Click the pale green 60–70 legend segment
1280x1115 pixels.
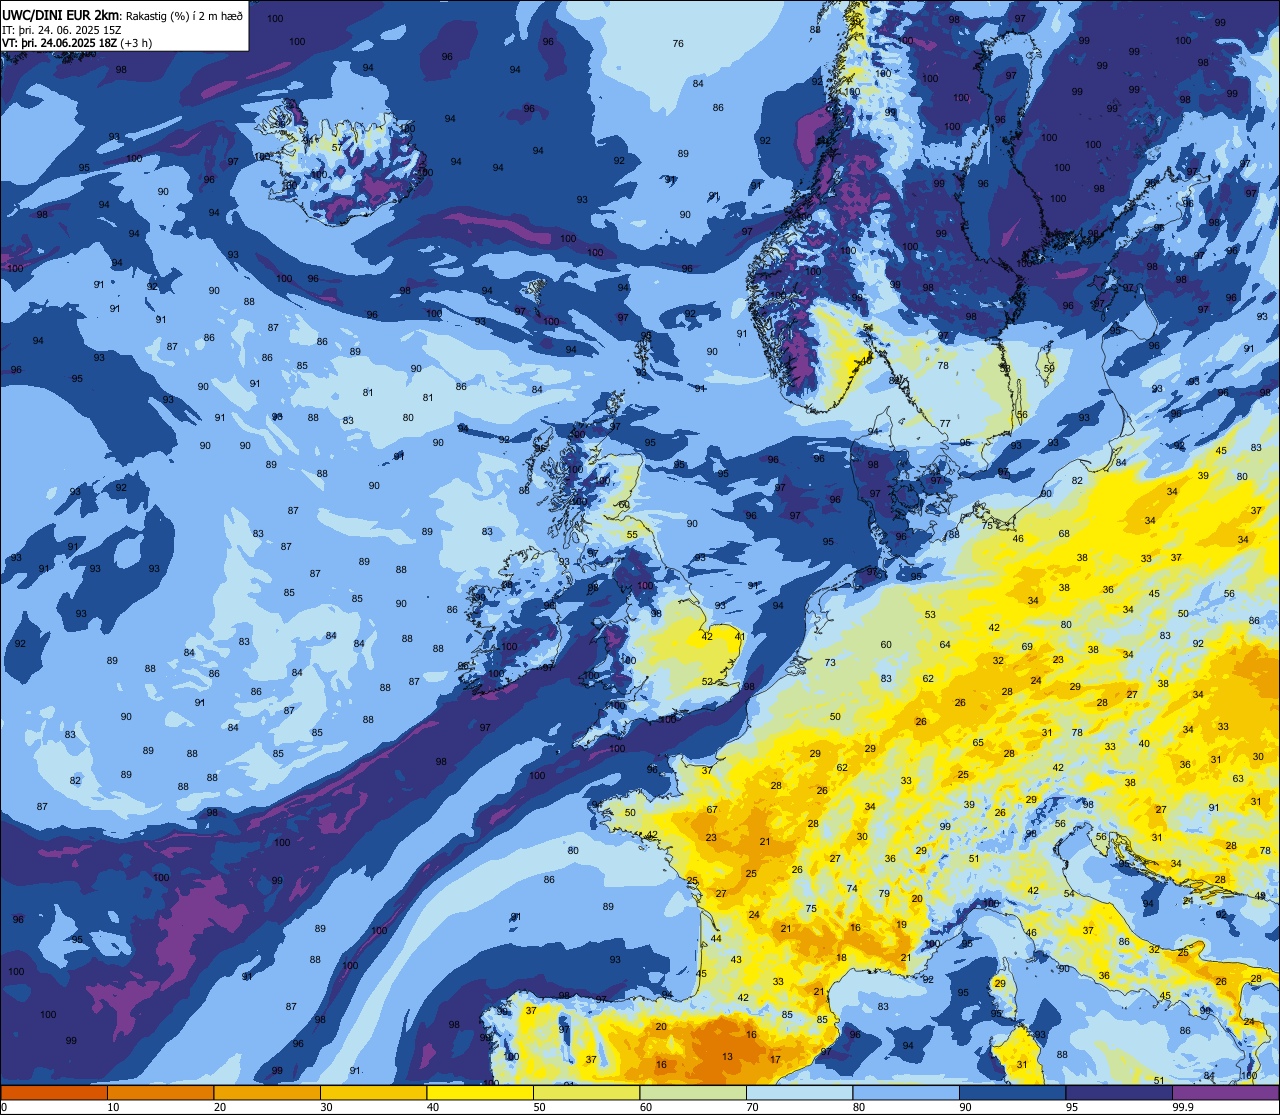[x=693, y=1093]
